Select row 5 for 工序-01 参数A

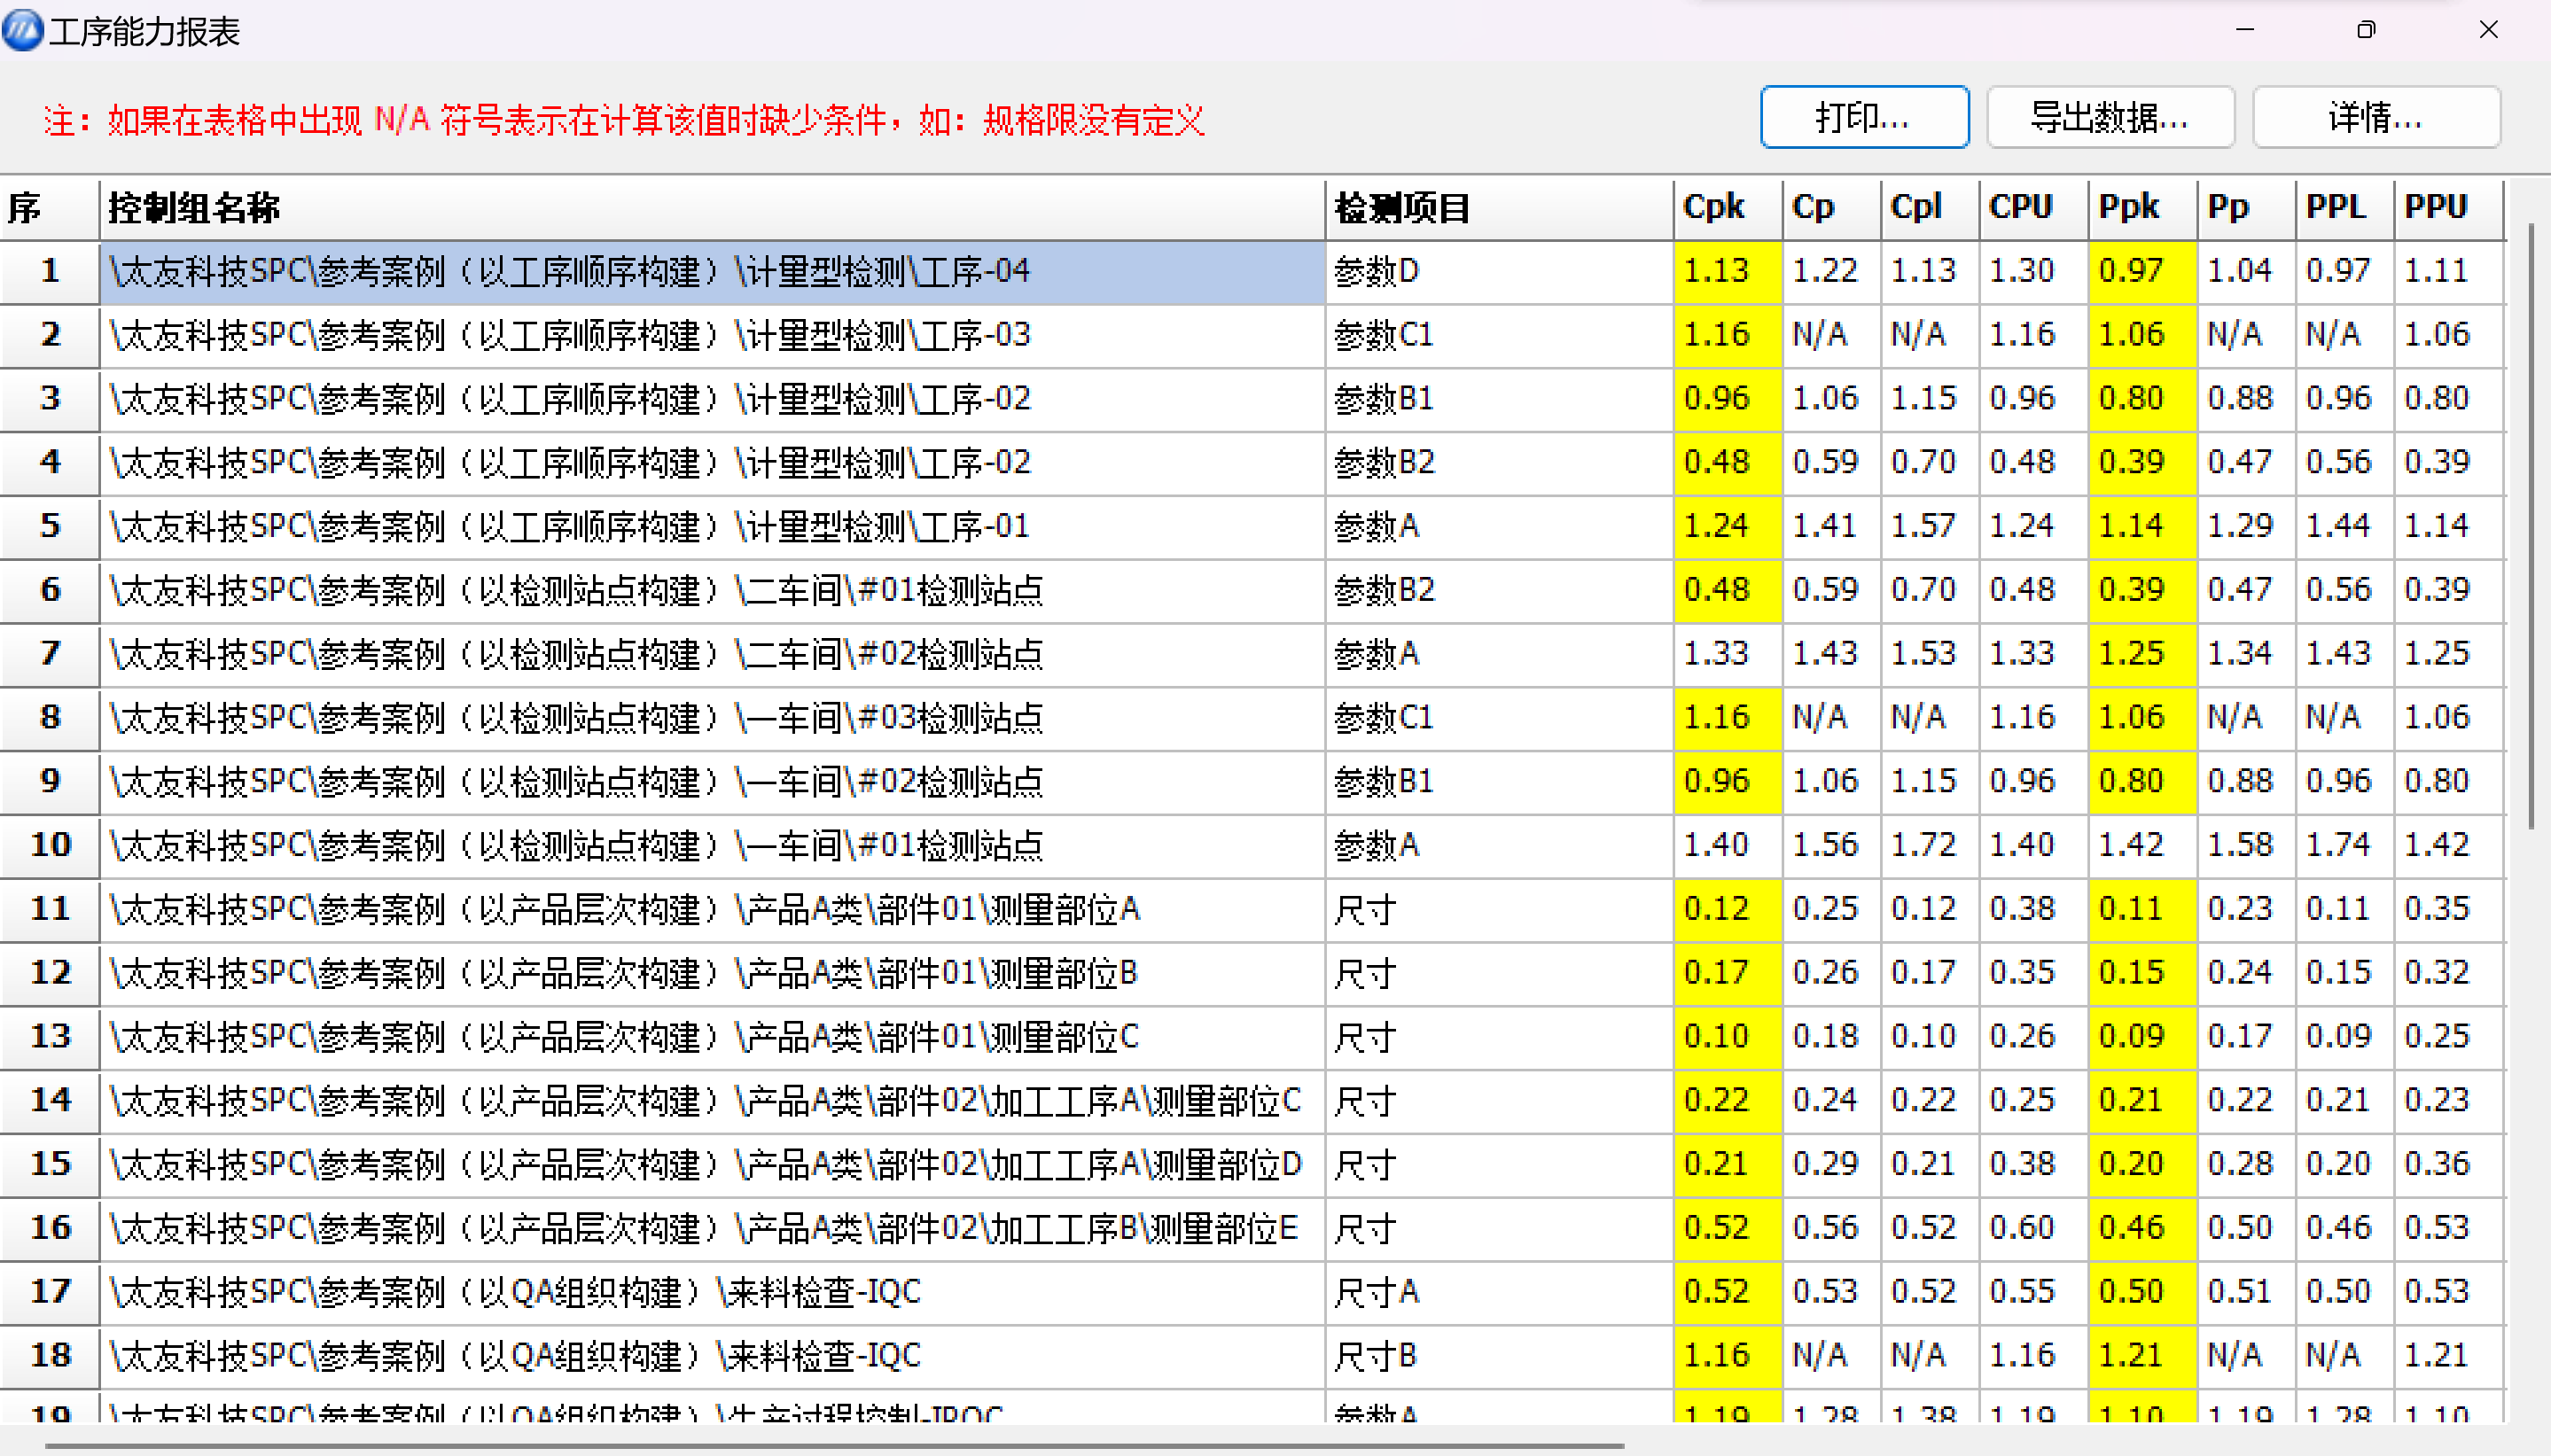(700, 526)
